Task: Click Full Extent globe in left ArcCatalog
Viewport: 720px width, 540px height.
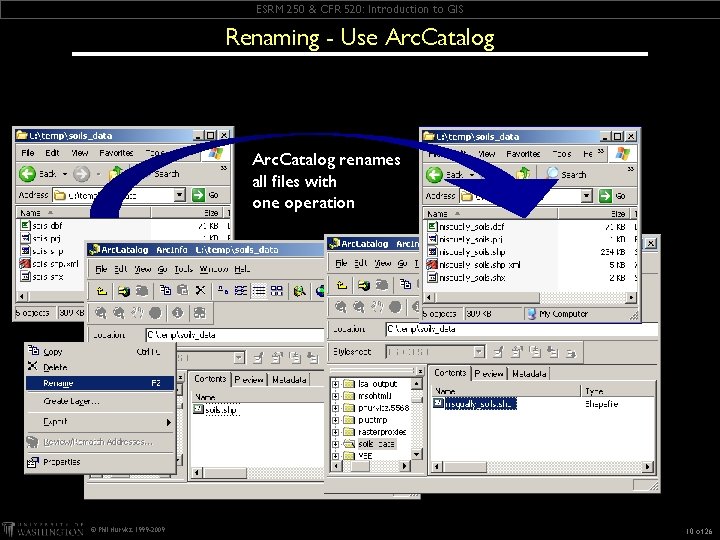Action: click(x=155, y=313)
